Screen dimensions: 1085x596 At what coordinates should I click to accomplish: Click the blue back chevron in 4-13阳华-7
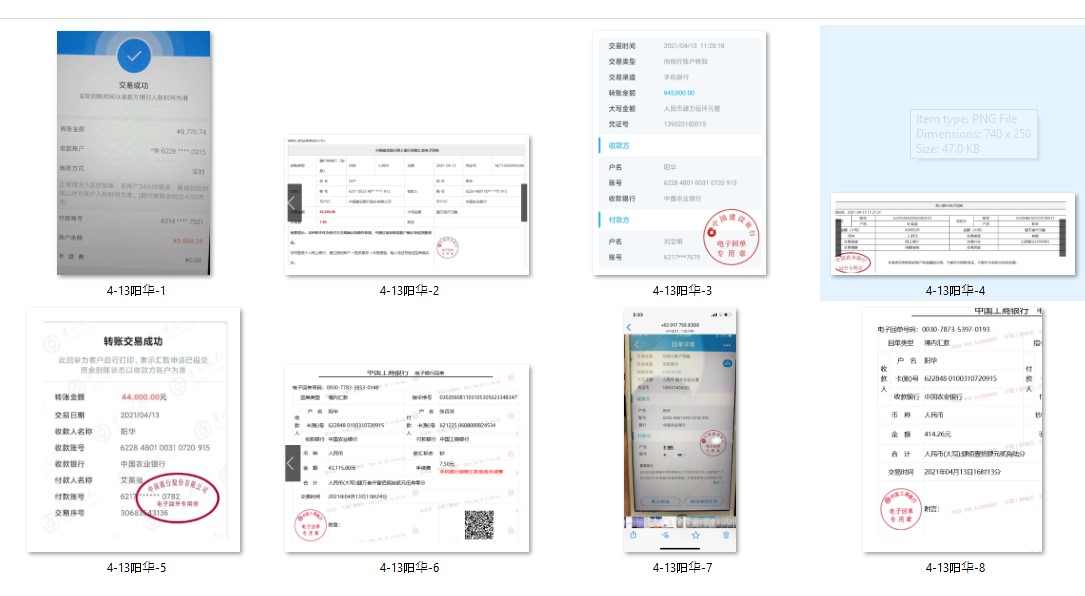[629, 327]
